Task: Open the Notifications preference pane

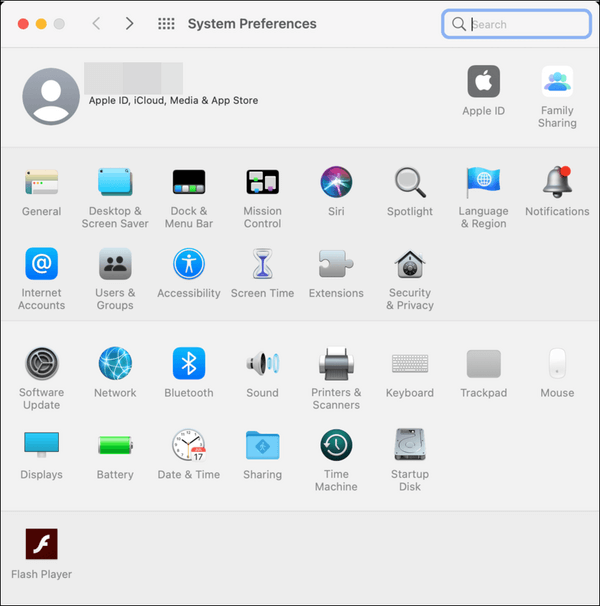Action: 557,183
